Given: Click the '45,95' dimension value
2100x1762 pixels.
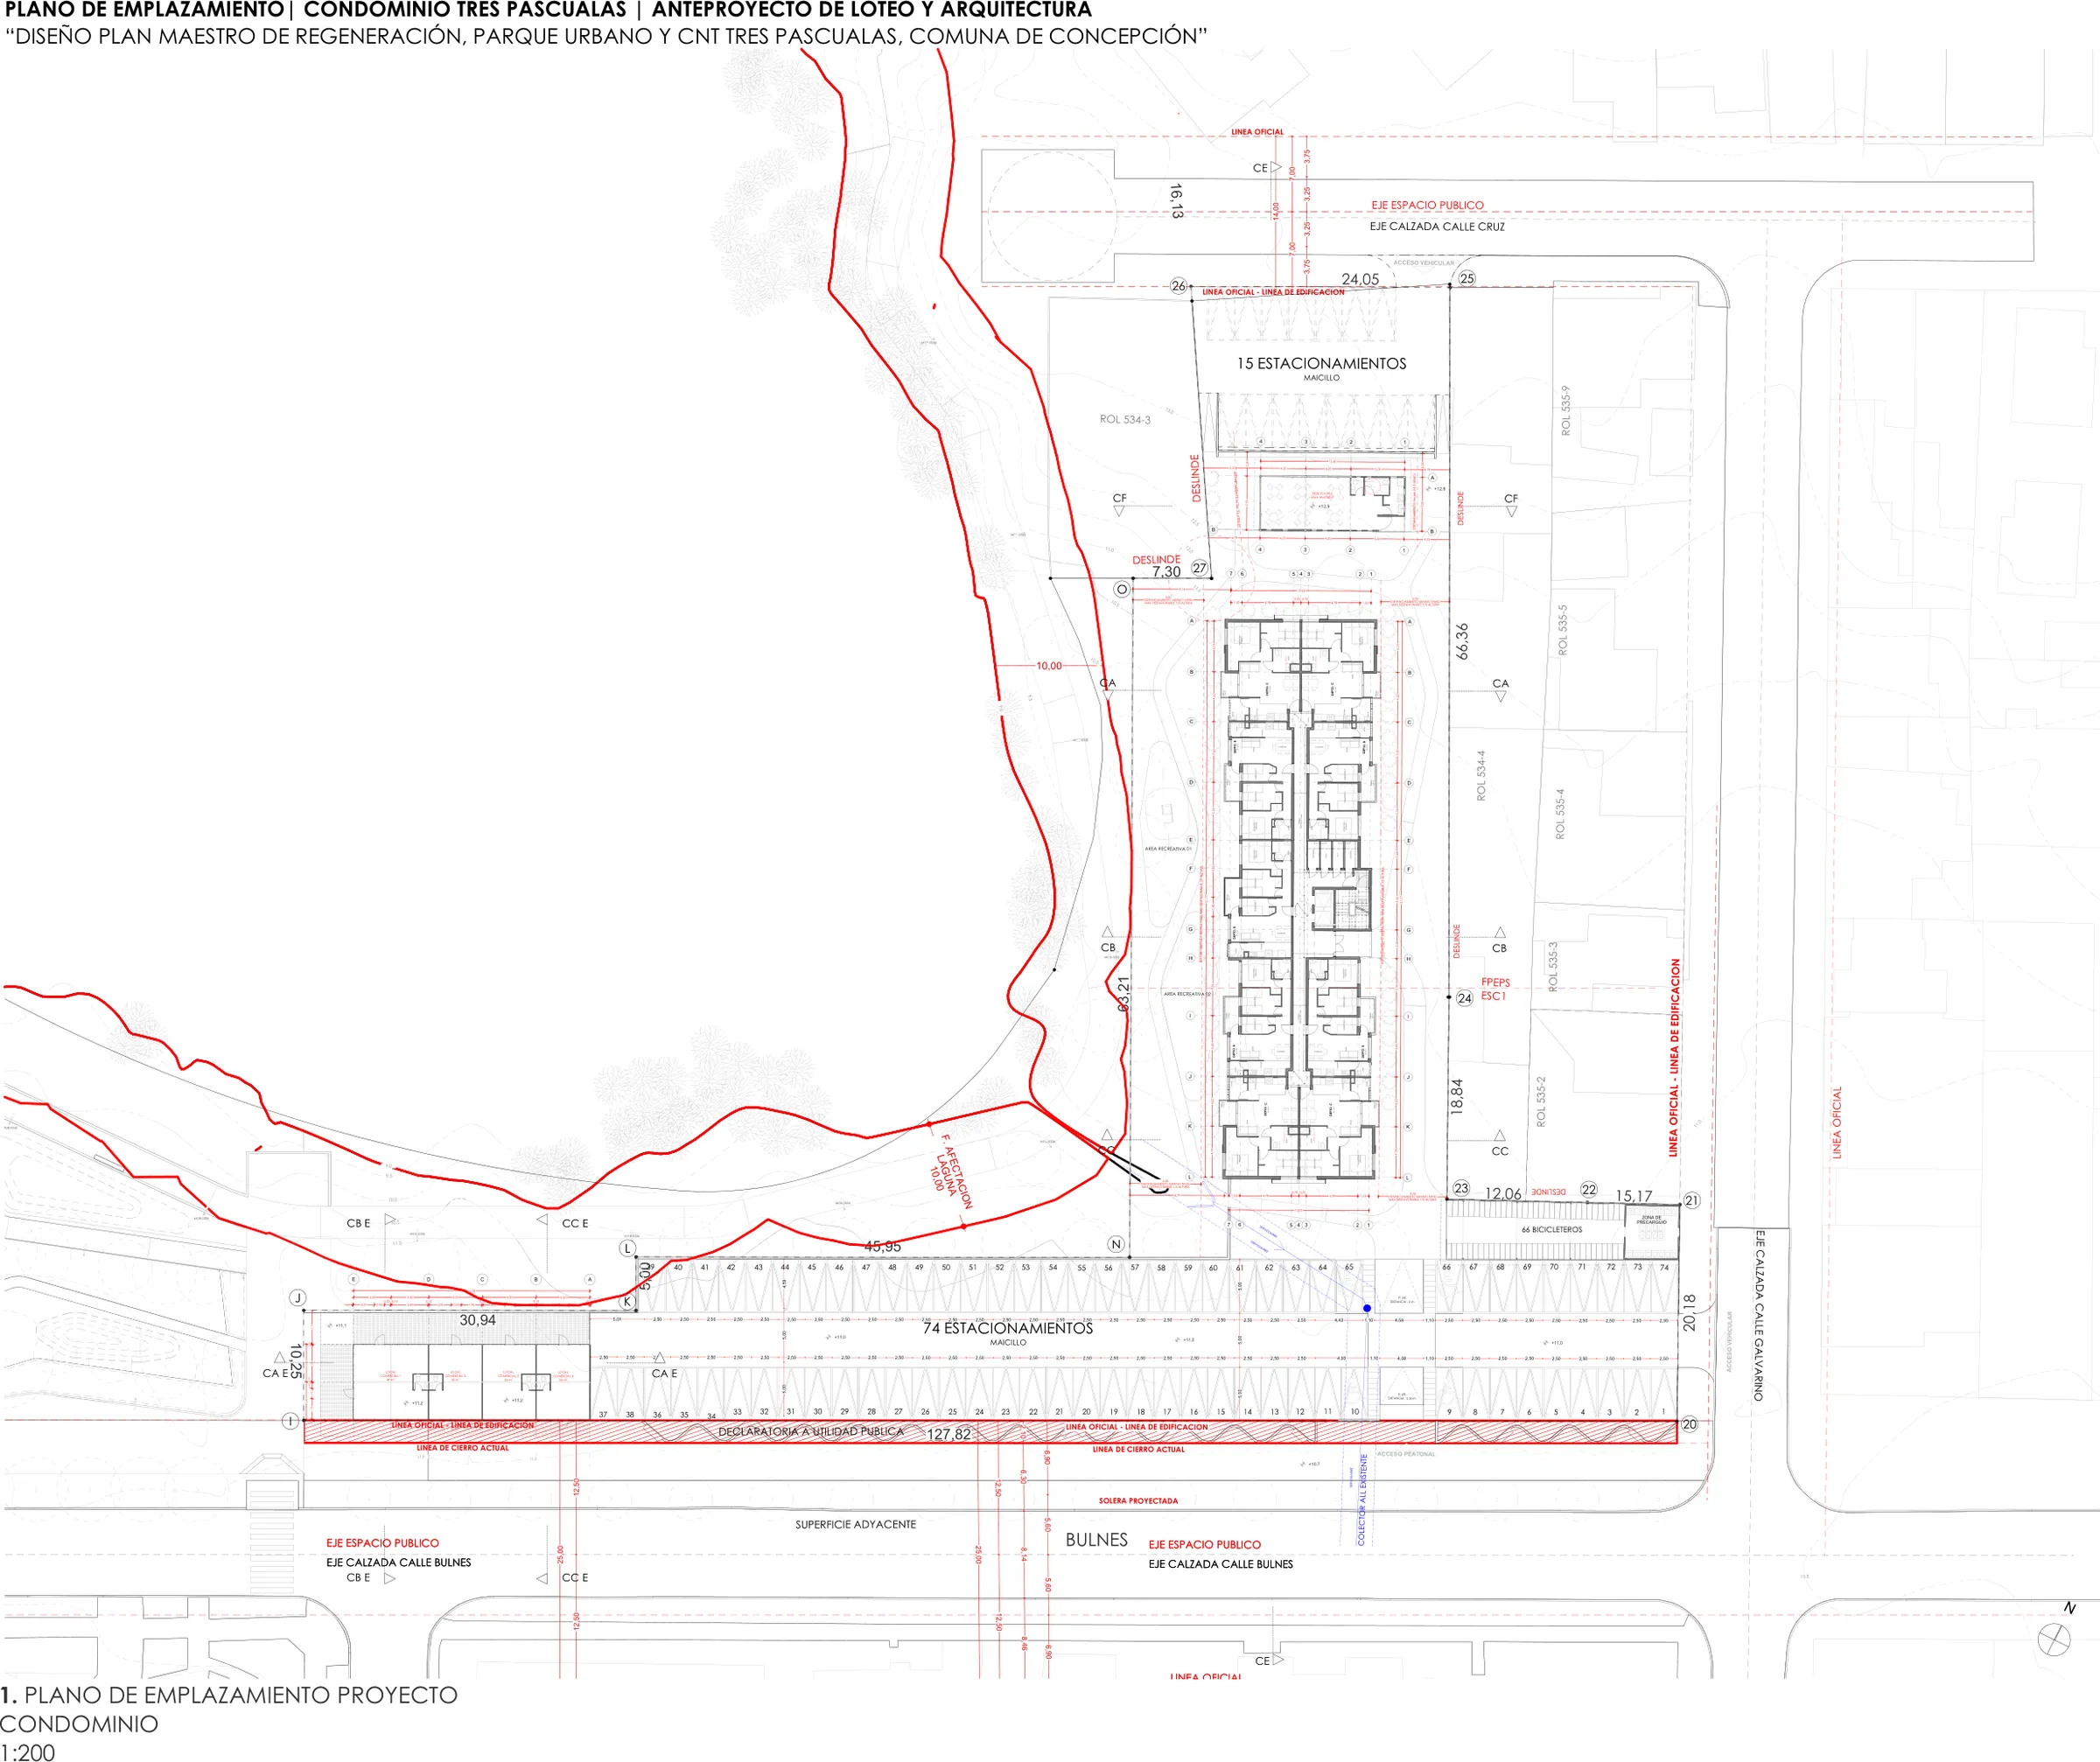Looking at the screenshot, I should (882, 1246).
